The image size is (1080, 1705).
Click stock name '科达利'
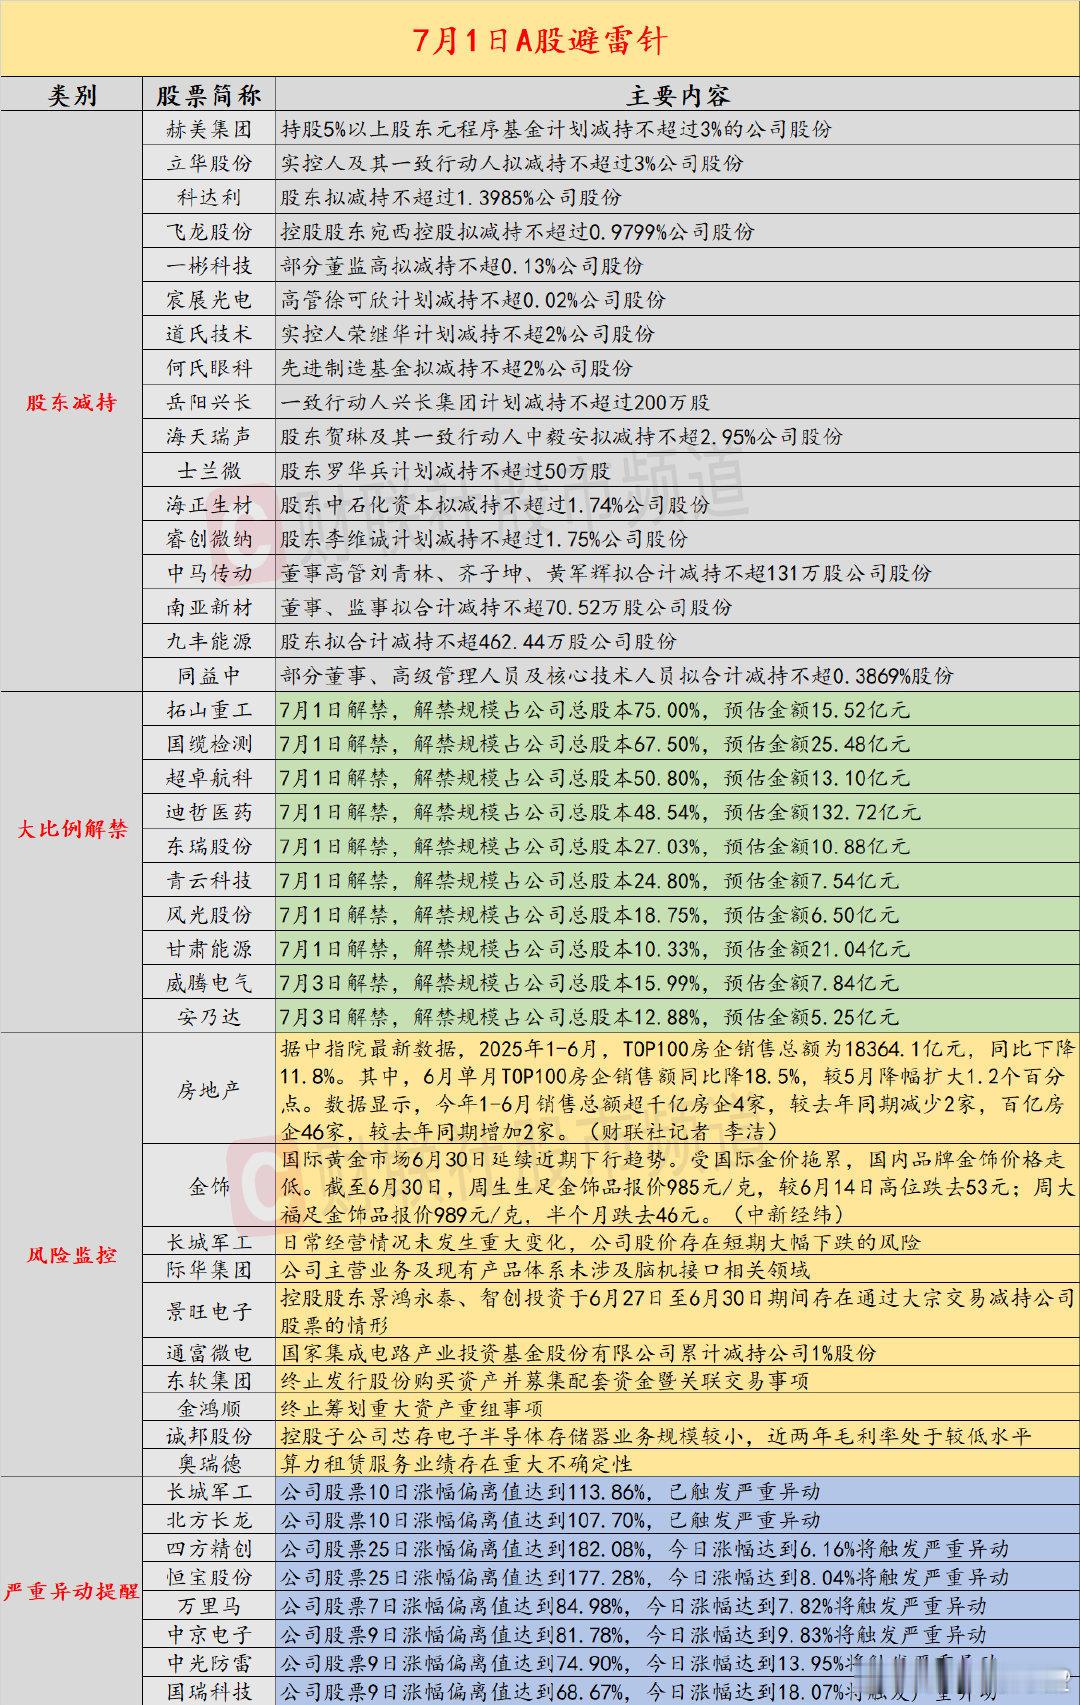[x=209, y=197]
